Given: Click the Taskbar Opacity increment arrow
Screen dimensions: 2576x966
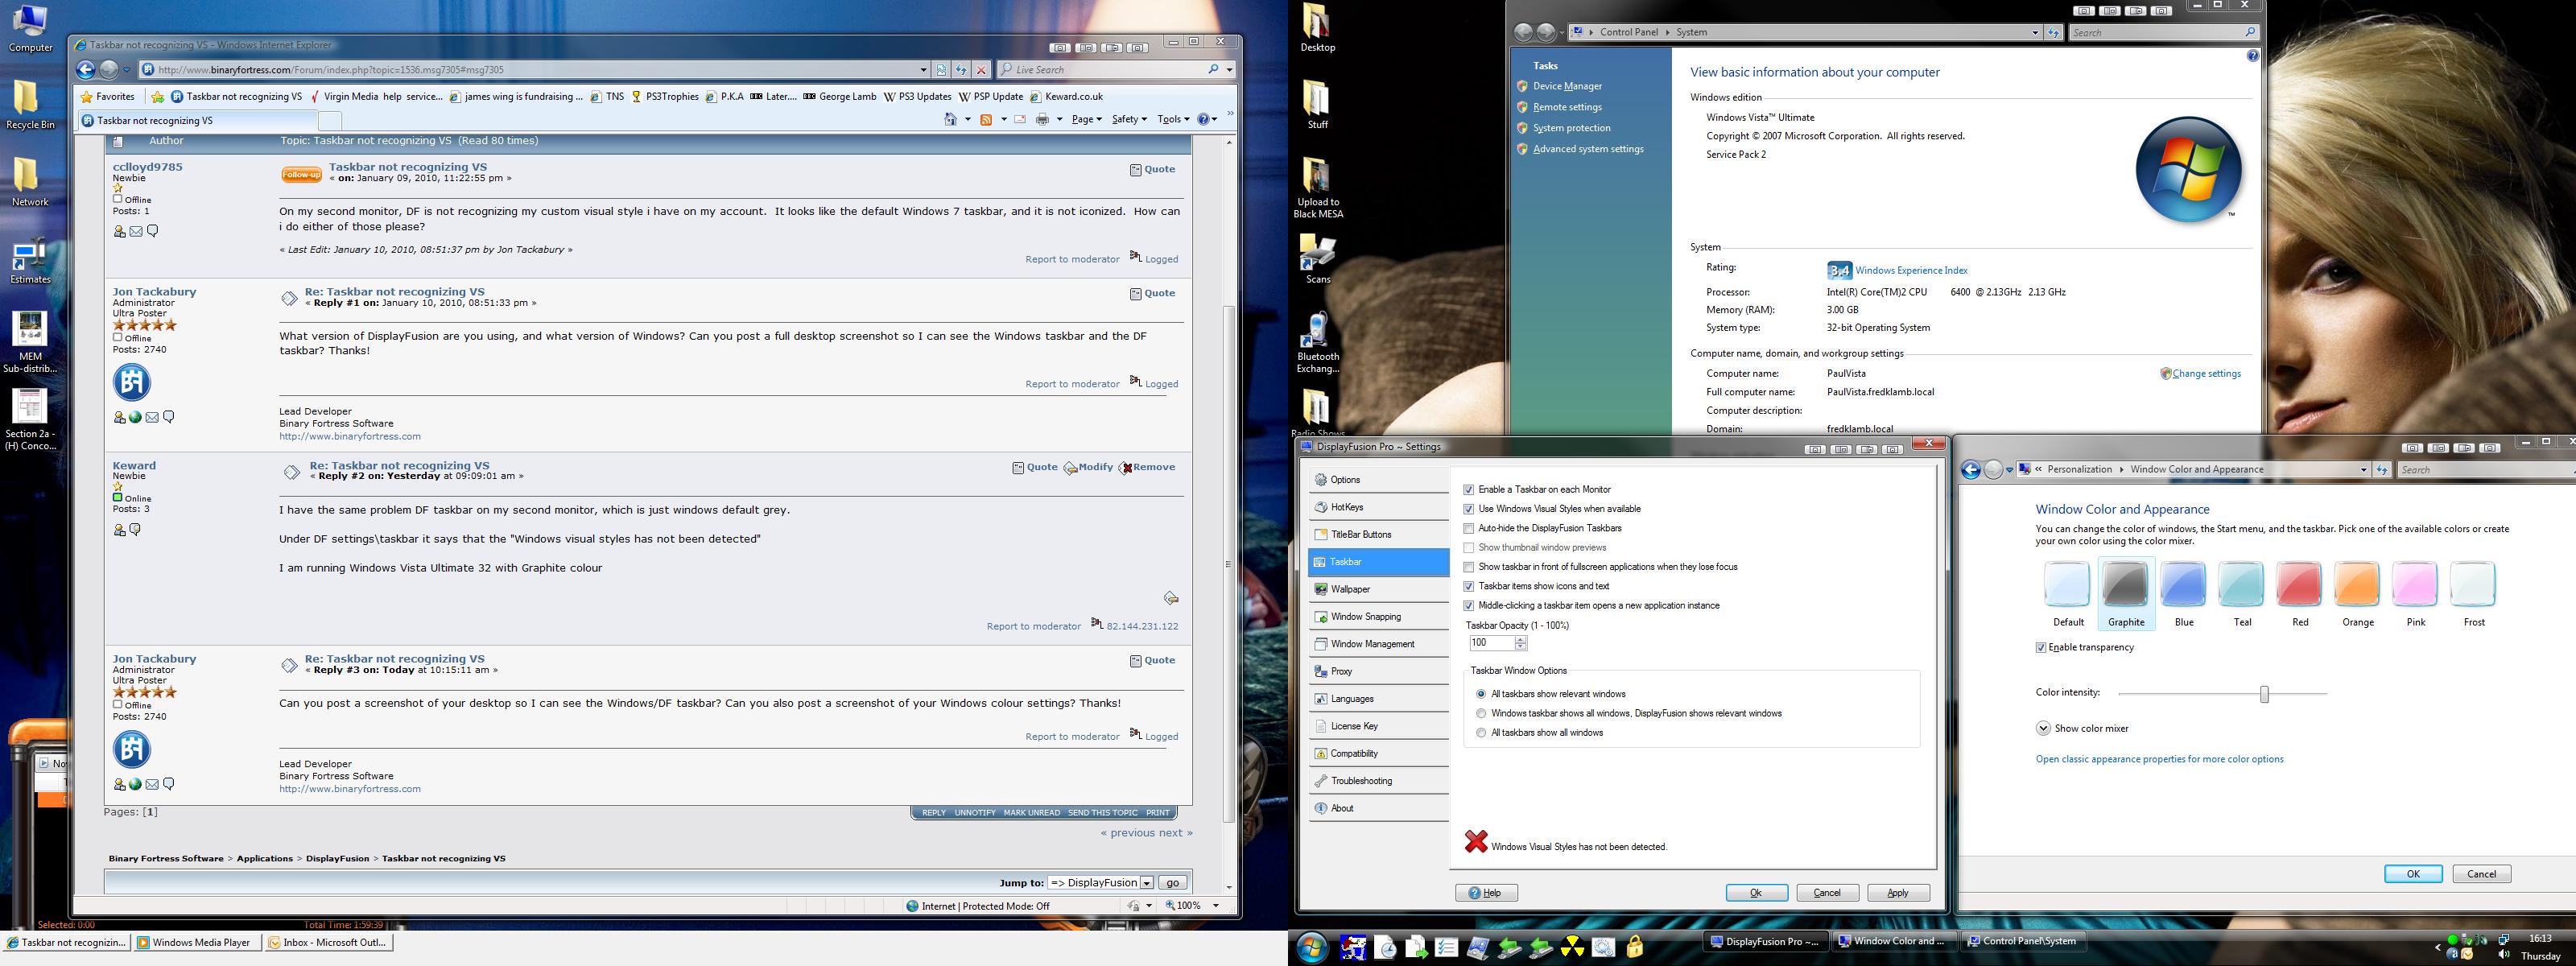Looking at the screenshot, I should [x=1521, y=639].
